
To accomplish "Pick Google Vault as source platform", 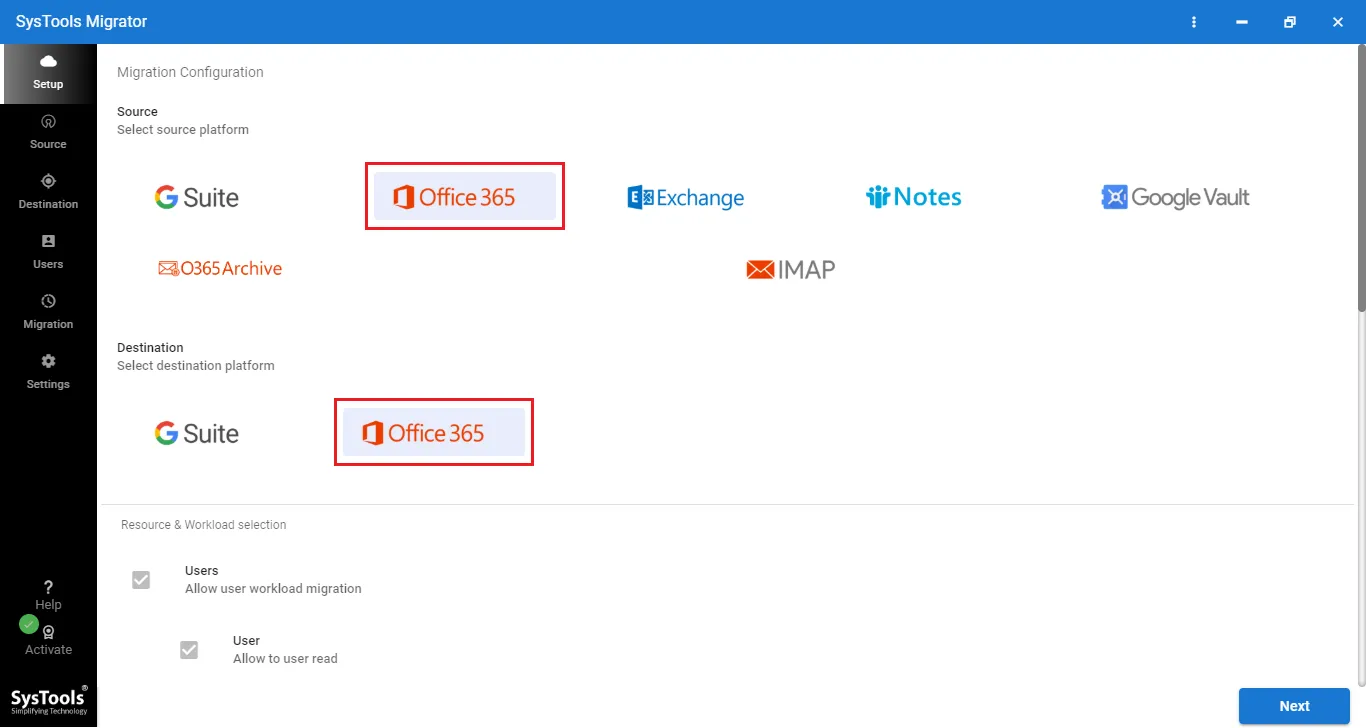I will pyautogui.click(x=1176, y=197).
